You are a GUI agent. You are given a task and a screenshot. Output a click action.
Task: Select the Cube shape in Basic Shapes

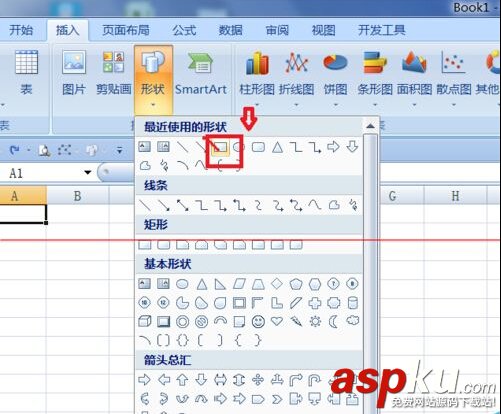[144, 322]
